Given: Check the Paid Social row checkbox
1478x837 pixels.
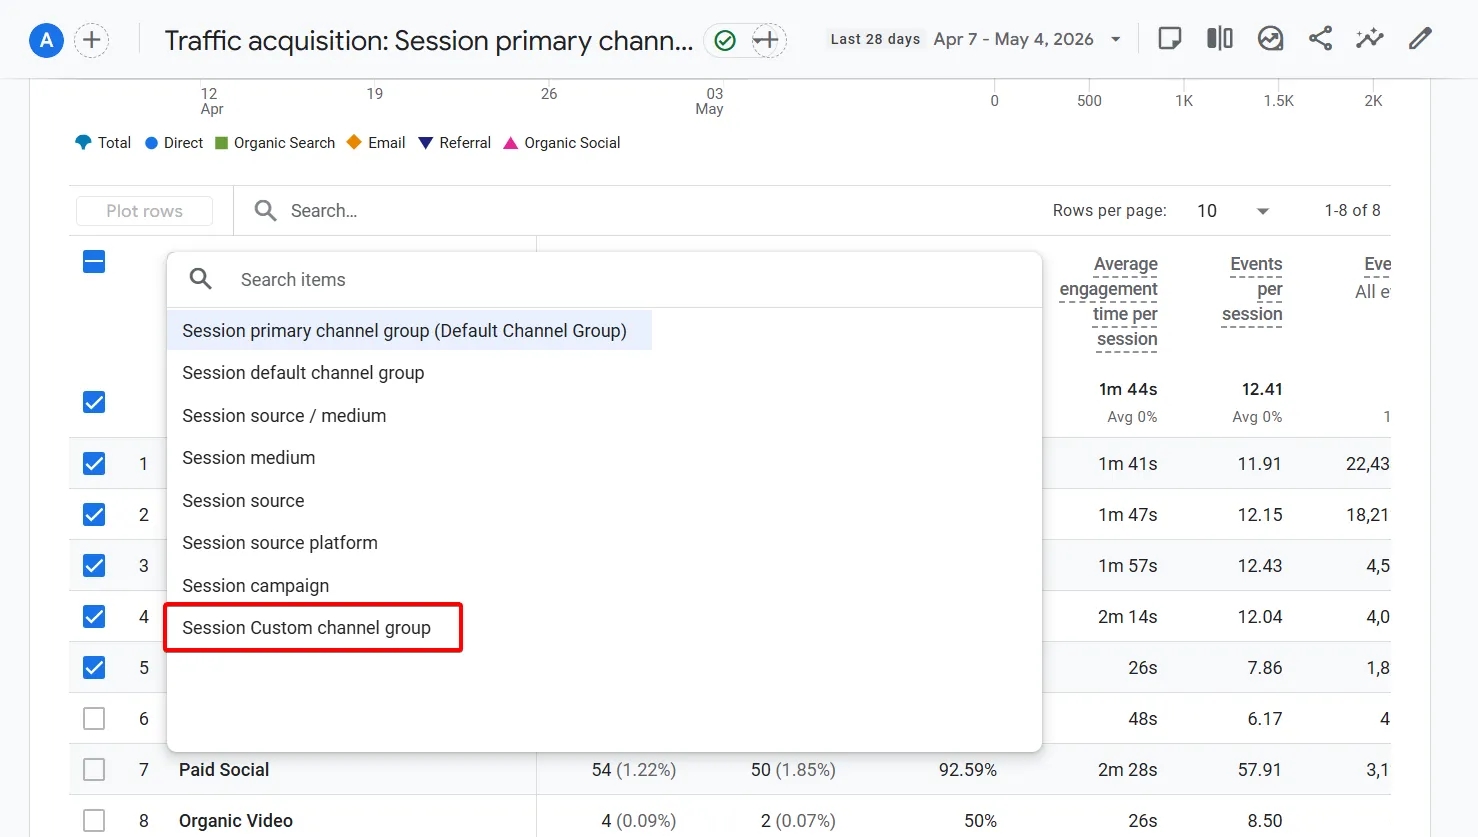Looking at the screenshot, I should click(94, 769).
